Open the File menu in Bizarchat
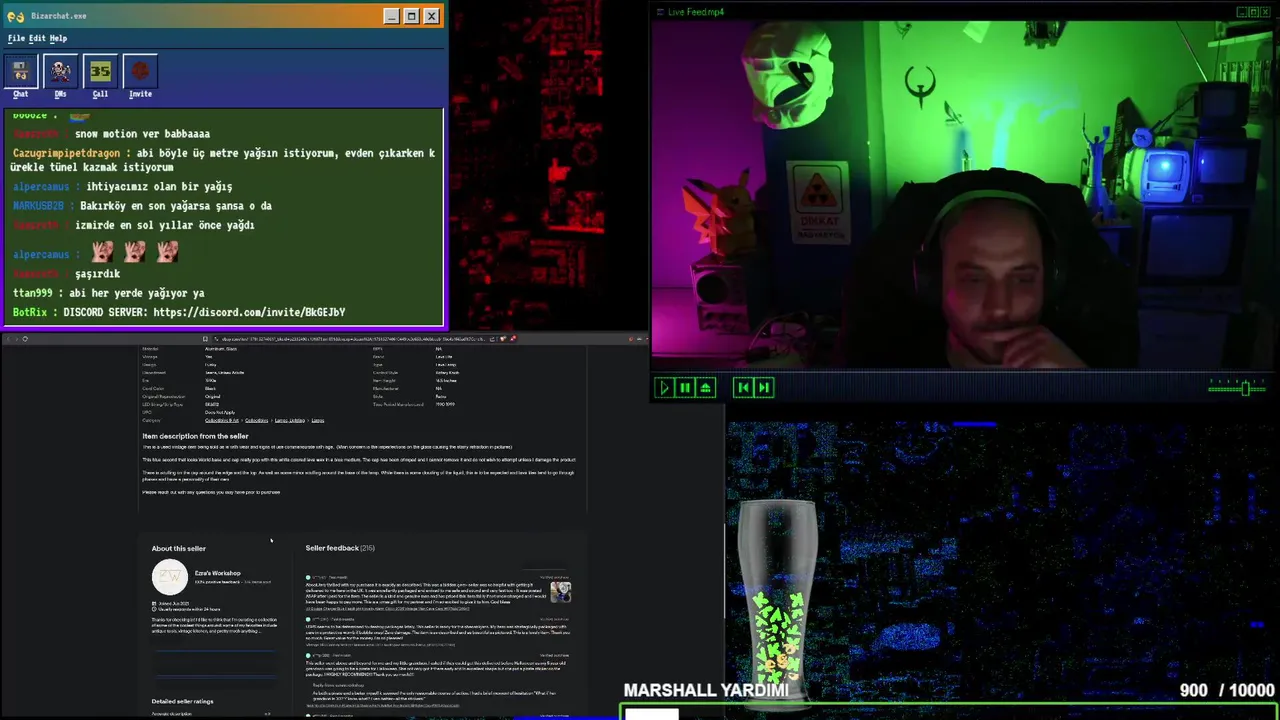The image size is (1280, 720). (x=16, y=38)
